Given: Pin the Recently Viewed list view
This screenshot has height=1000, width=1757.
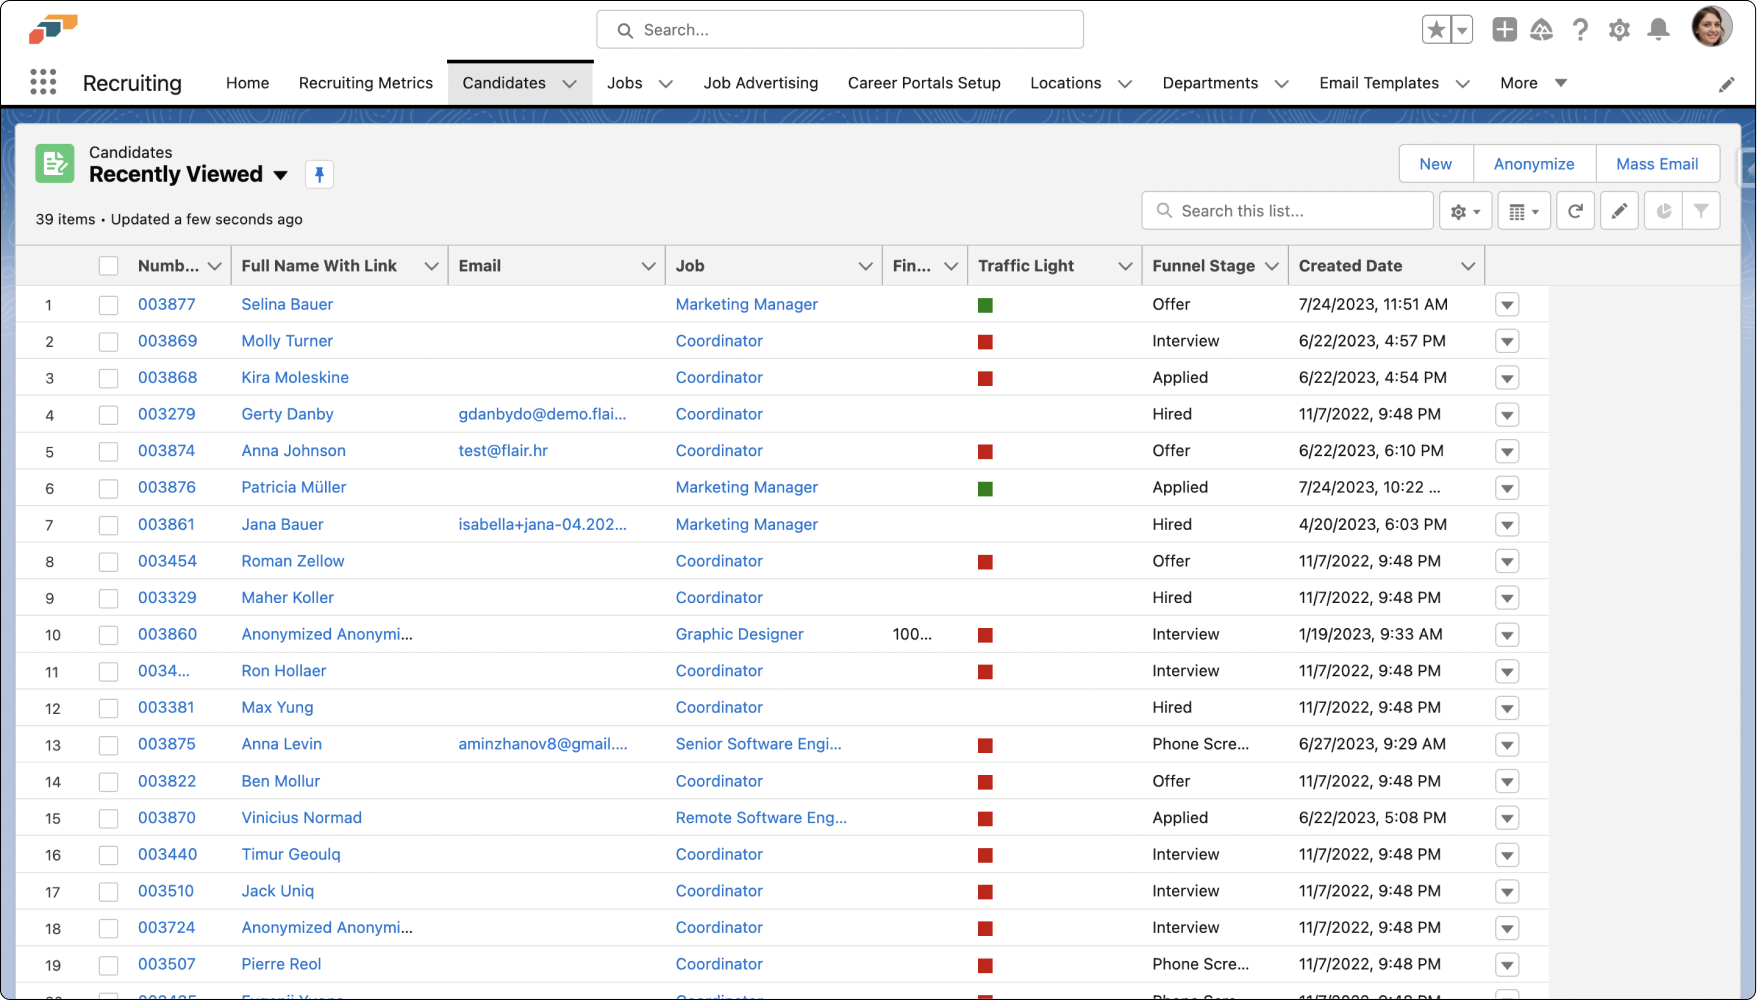Looking at the screenshot, I should (319, 175).
